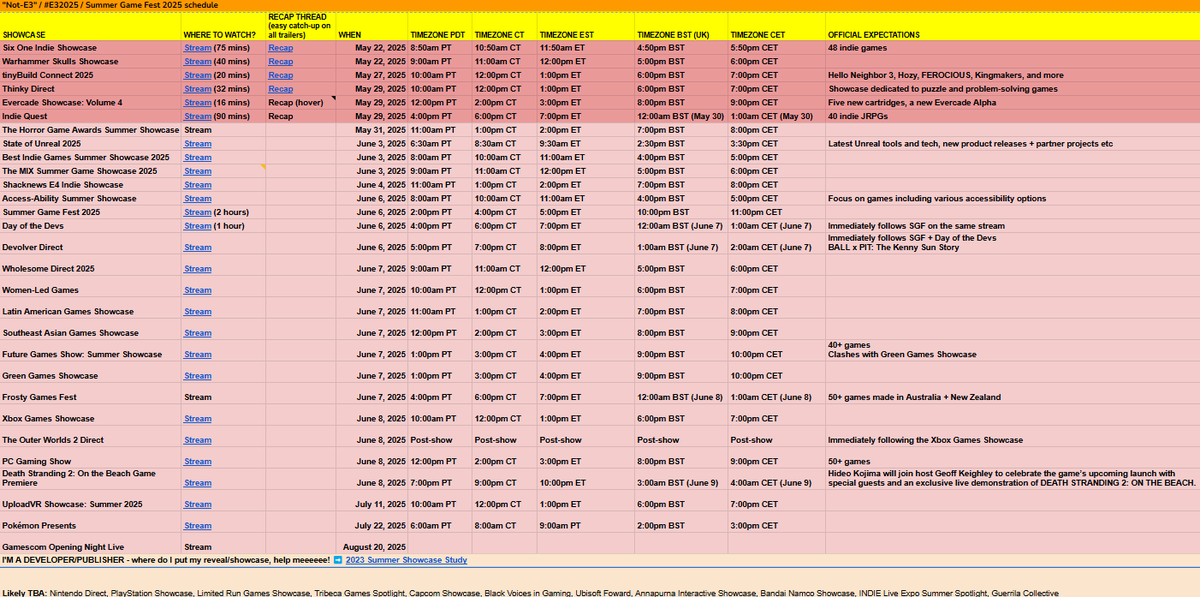Select the TIMEZONE EST header cell

[x=584, y=27]
